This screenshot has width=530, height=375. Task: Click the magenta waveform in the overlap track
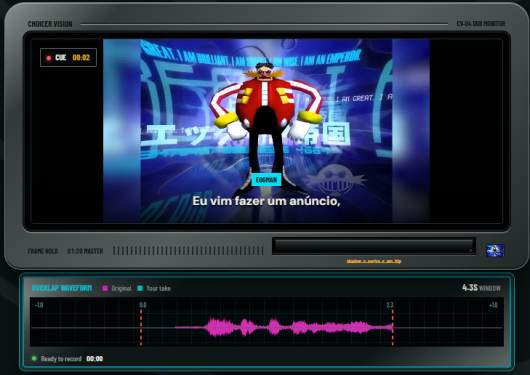pyautogui.click(x=284, y=327)
